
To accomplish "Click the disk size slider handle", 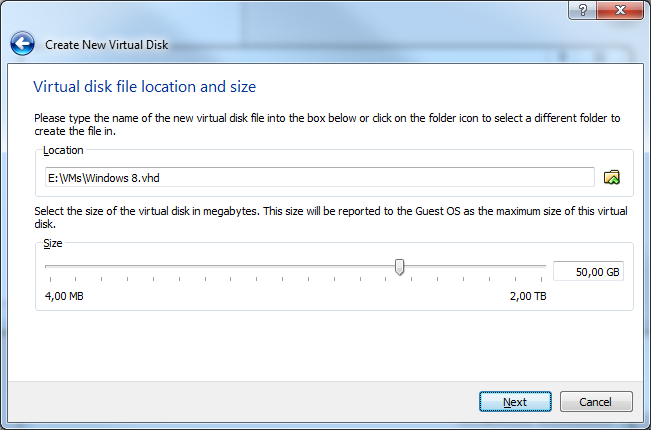I will pyautogui.click(x=399, y=267).
